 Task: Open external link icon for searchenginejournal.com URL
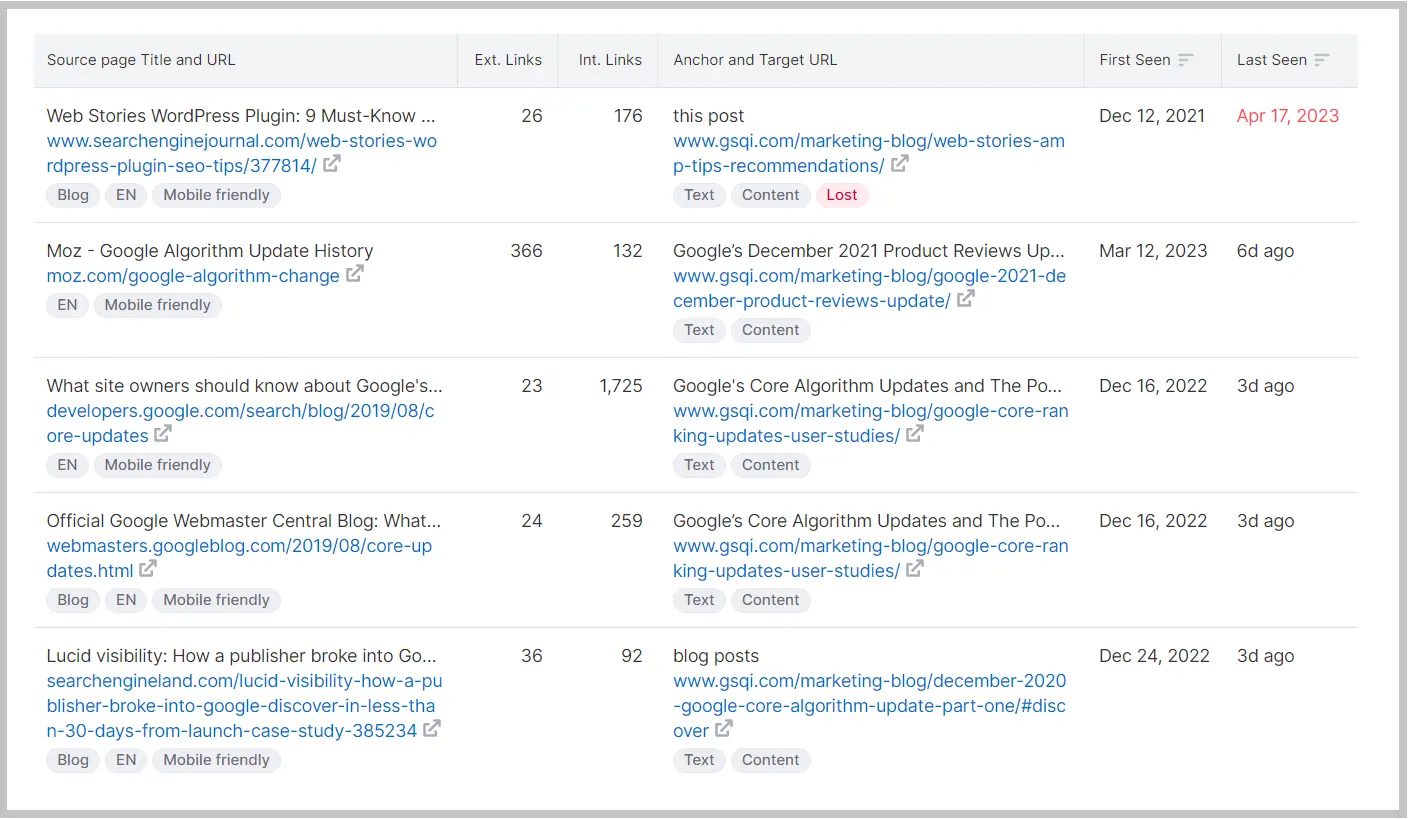coord(332,164)
